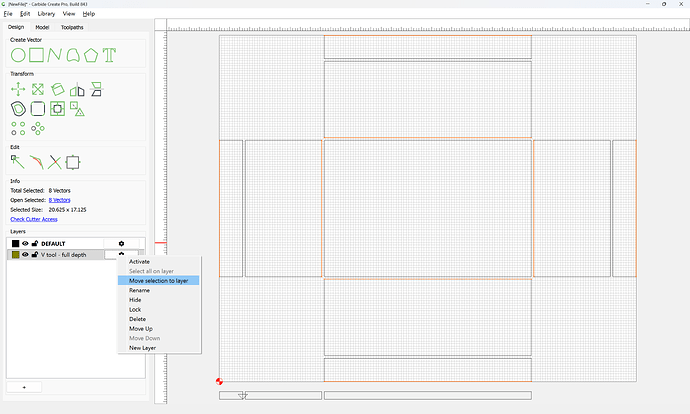The image size is (690, 414).
Task: Toggle lock on V tool - full depth layer
Action: click(x=35, y=254)
